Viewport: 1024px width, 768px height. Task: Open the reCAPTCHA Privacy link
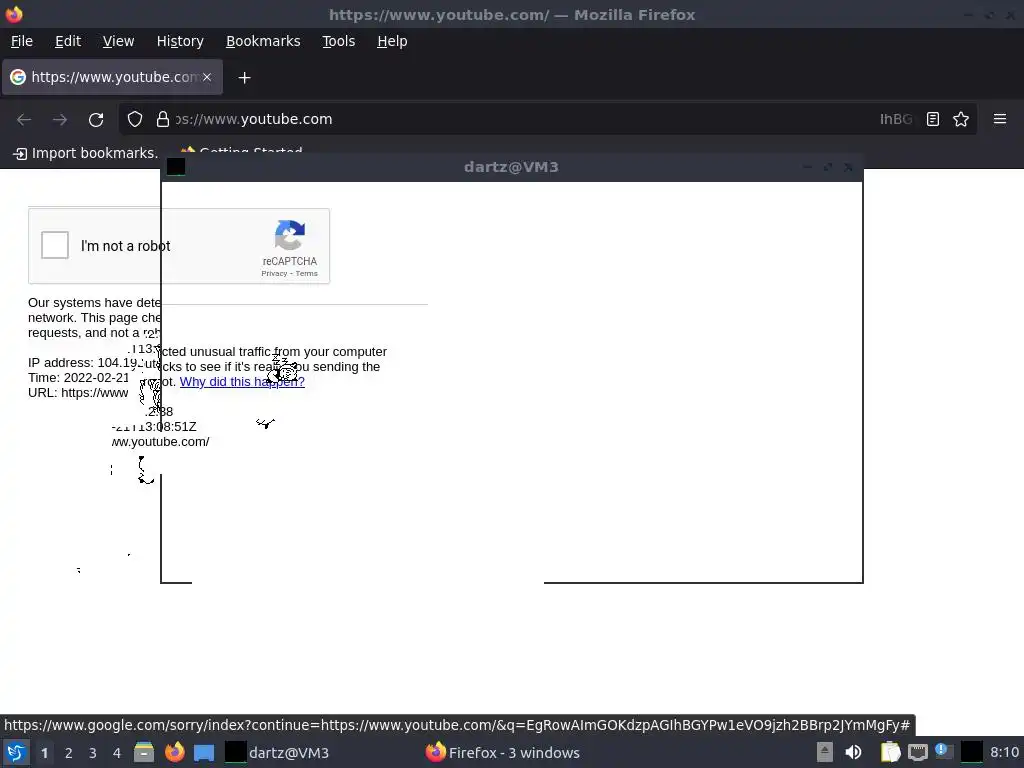click(274, 274)
